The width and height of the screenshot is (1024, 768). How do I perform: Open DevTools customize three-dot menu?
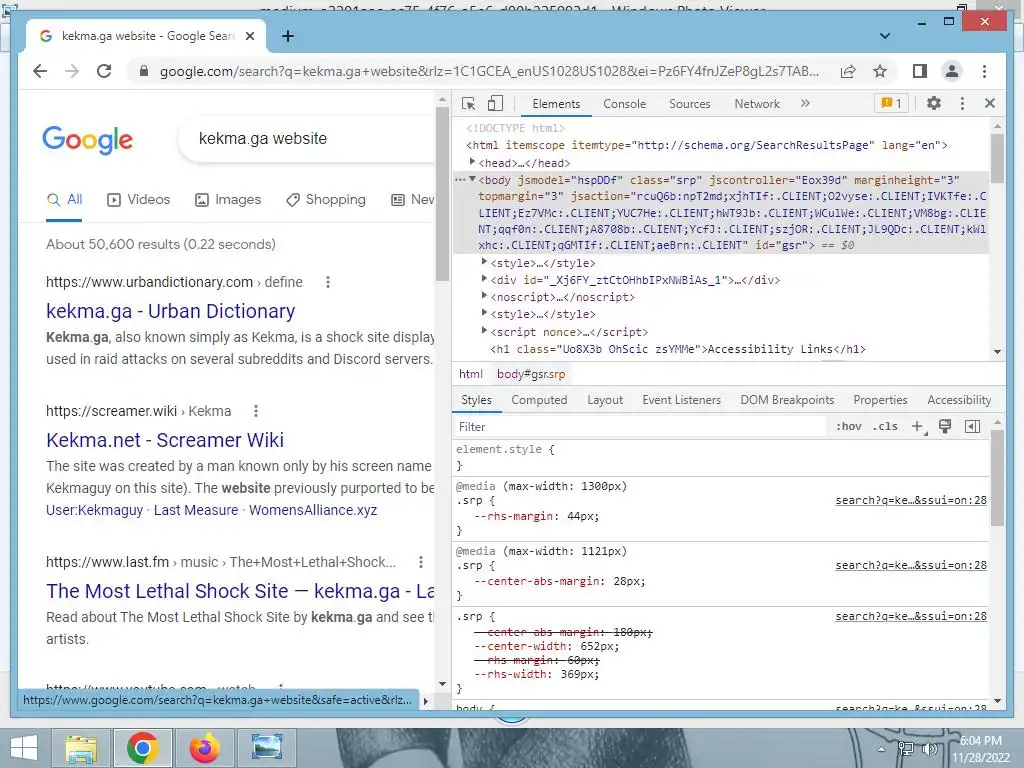click(x=962, y=103)
